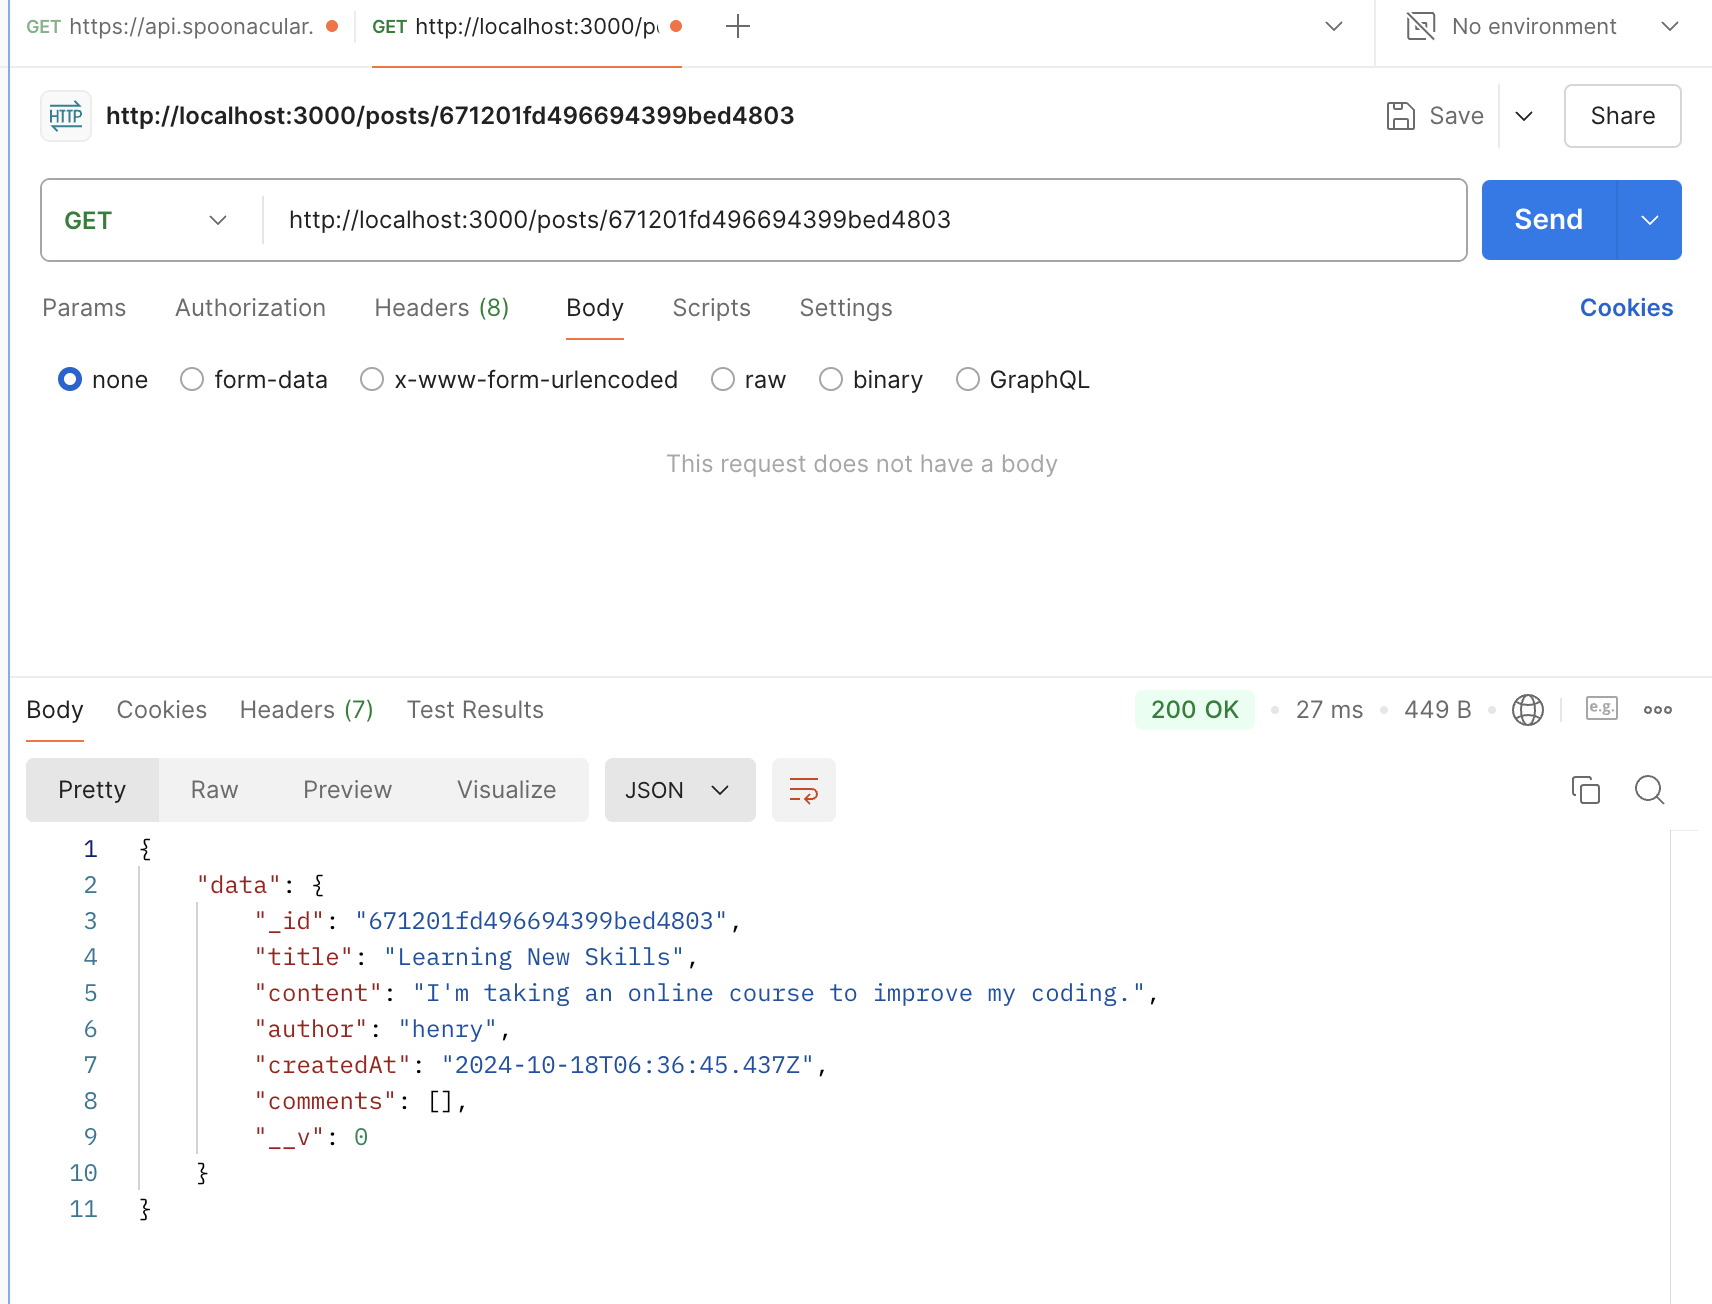
Task: Switch response view to Pretty
Action: (92, 790)
